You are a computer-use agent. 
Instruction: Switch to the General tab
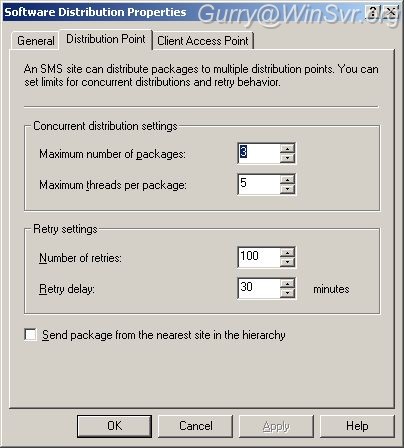tap(36, 41)
